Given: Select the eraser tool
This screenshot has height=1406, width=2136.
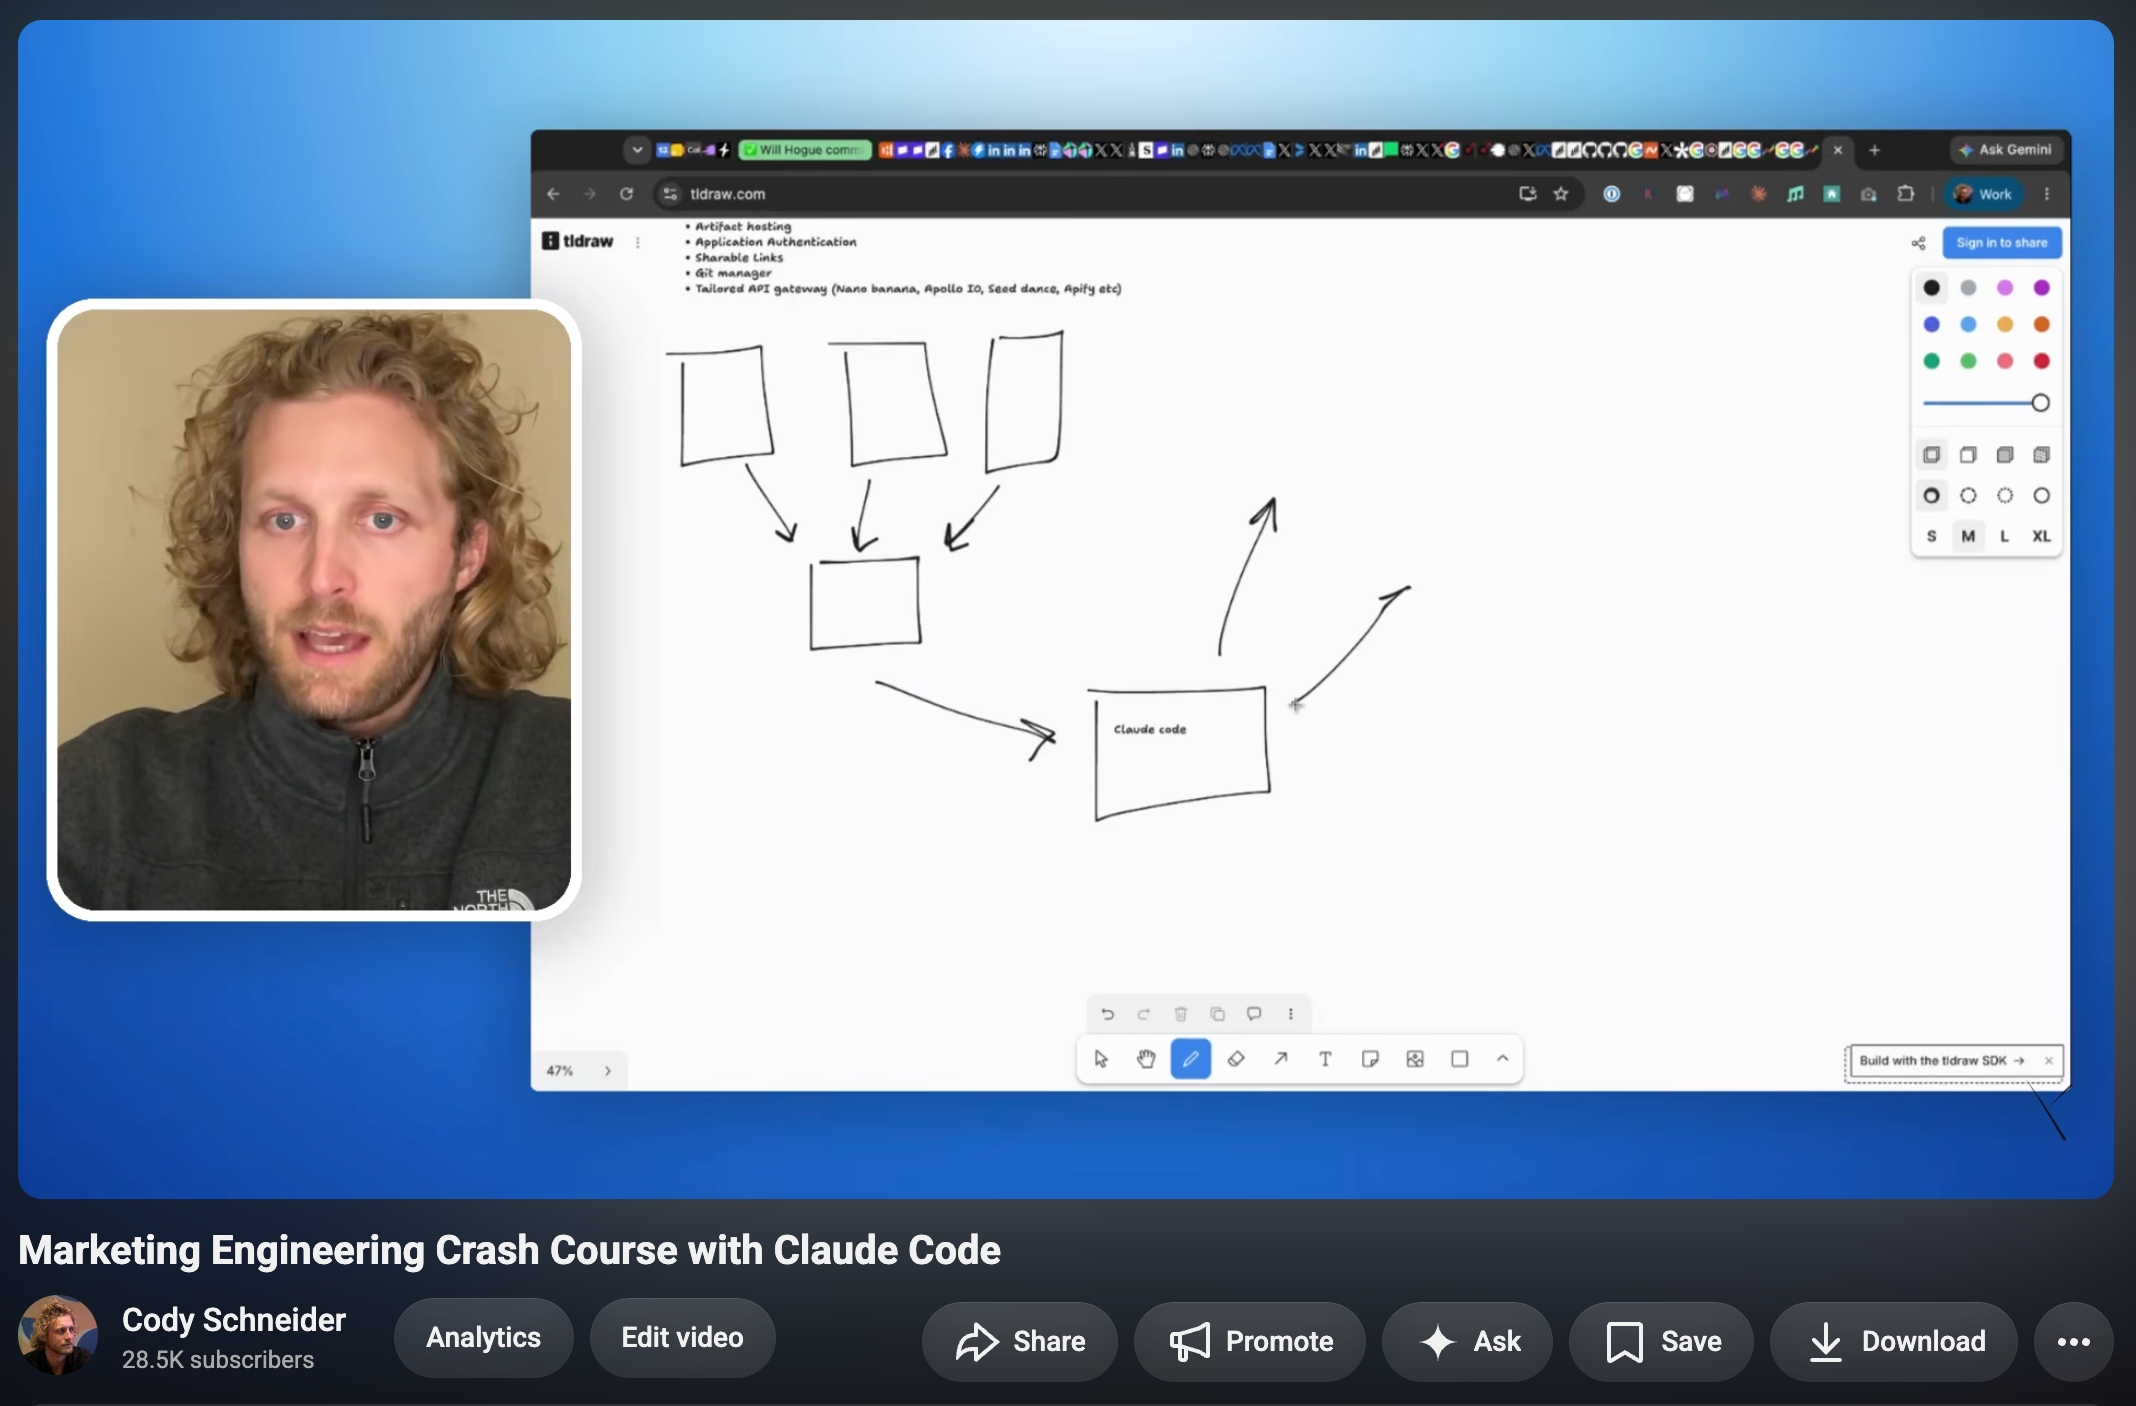Looking at the screenshot, I should tap(1236, 1059).
